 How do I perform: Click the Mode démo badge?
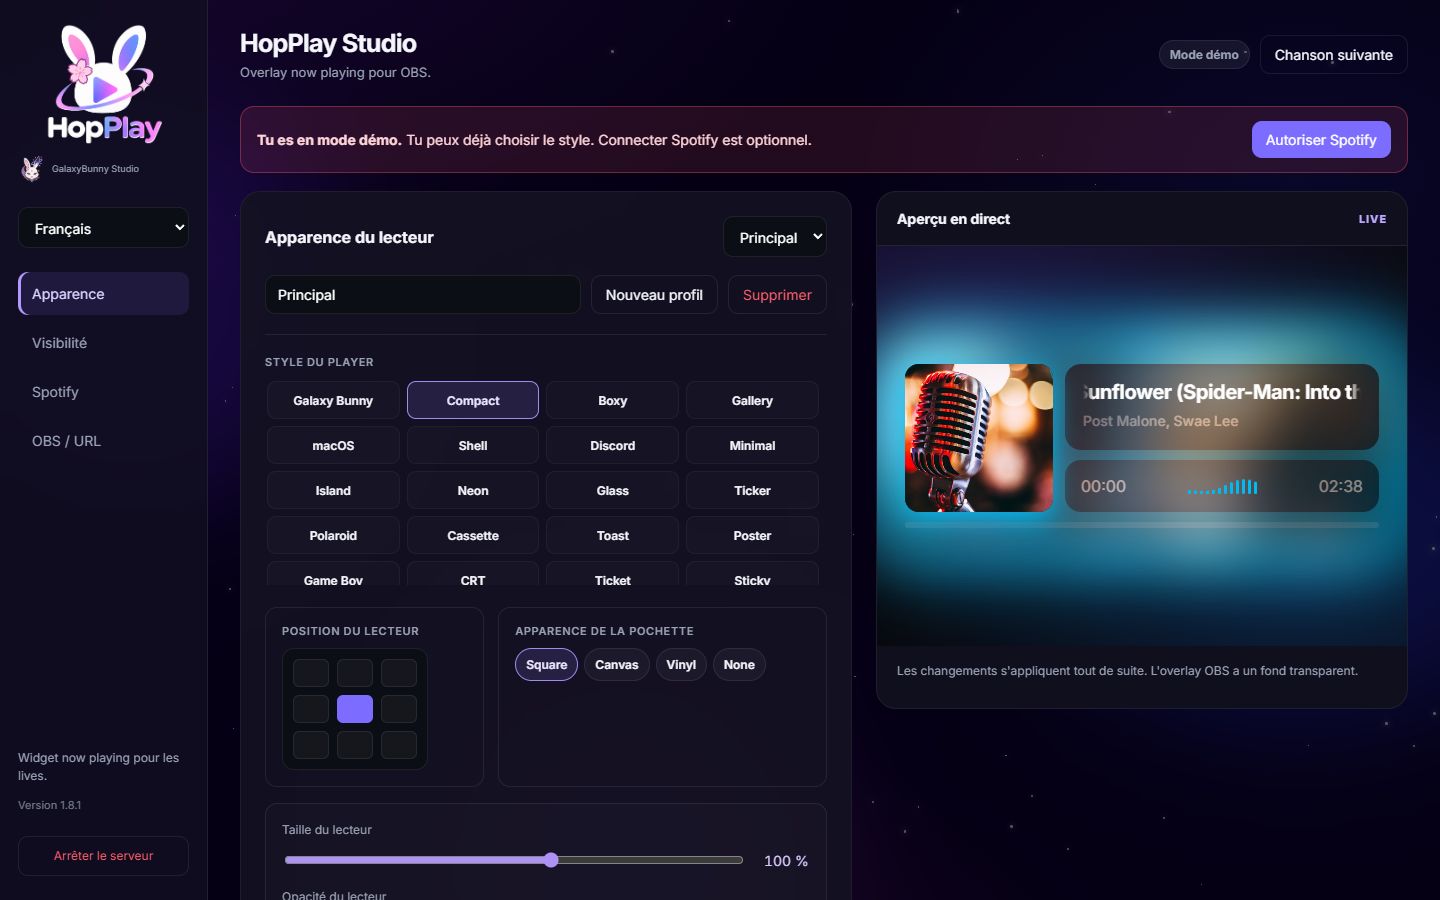pos(1204,55)
